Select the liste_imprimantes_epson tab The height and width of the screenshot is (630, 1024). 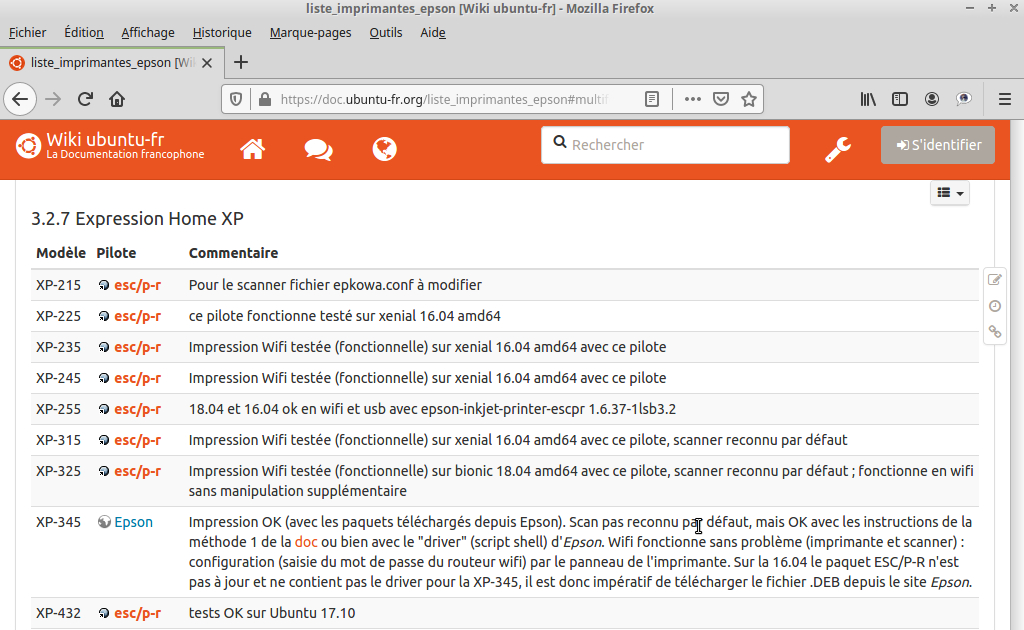click(x=112, y=63)
